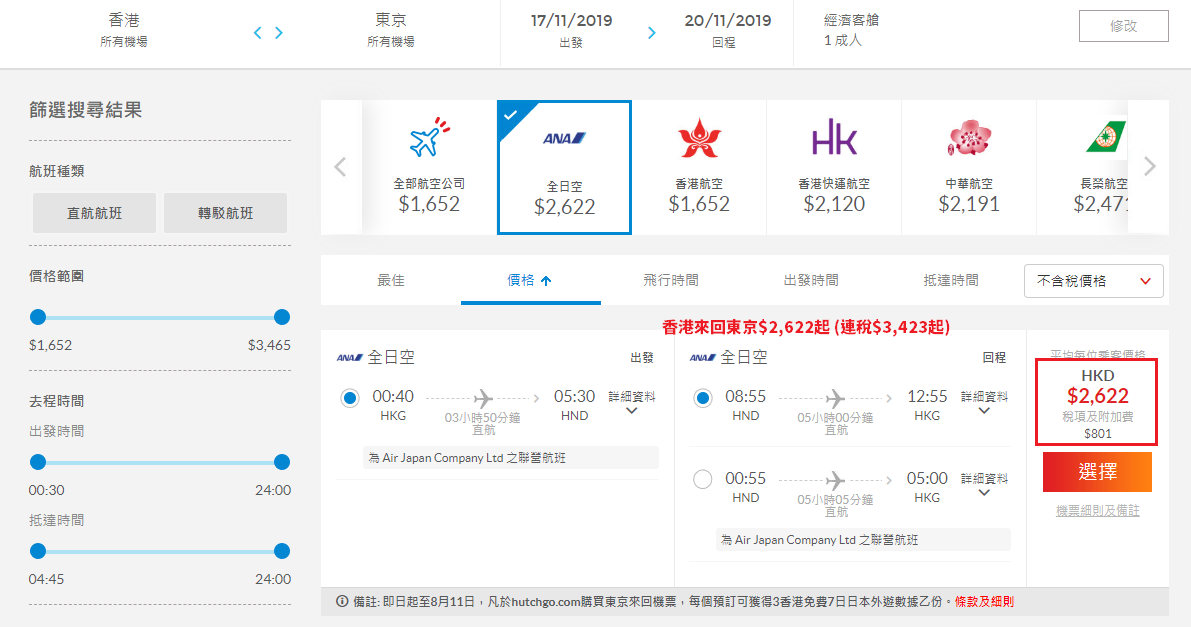Viewport: 1191px width, 627px height.
Task: Choose the 長榮航空 green logo
Action: pos(1105,138)
